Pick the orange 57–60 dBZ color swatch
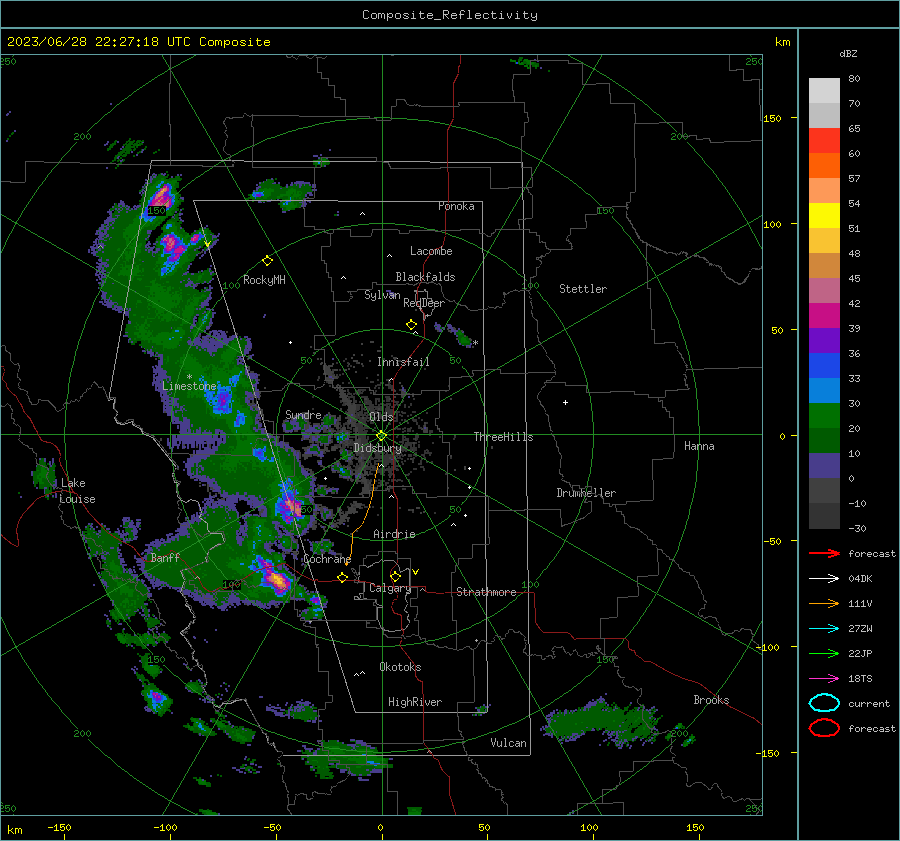 click(824, 166)
